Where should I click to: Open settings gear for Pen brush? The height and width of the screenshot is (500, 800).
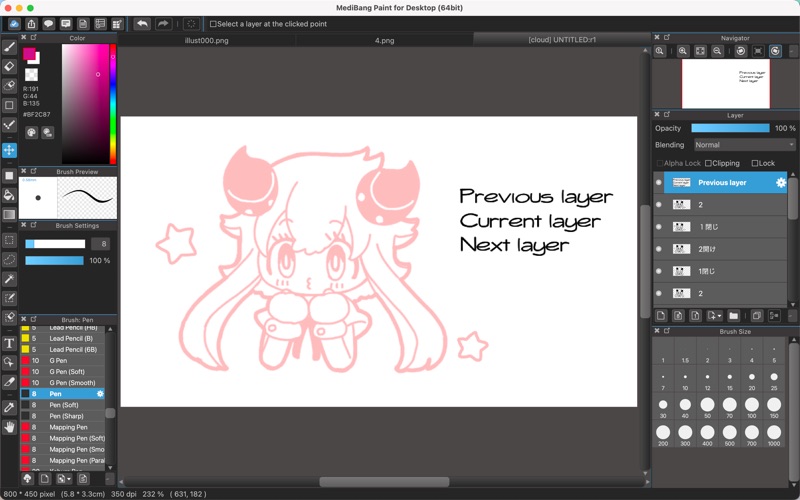pyautogui.click(x=100, y=394)
